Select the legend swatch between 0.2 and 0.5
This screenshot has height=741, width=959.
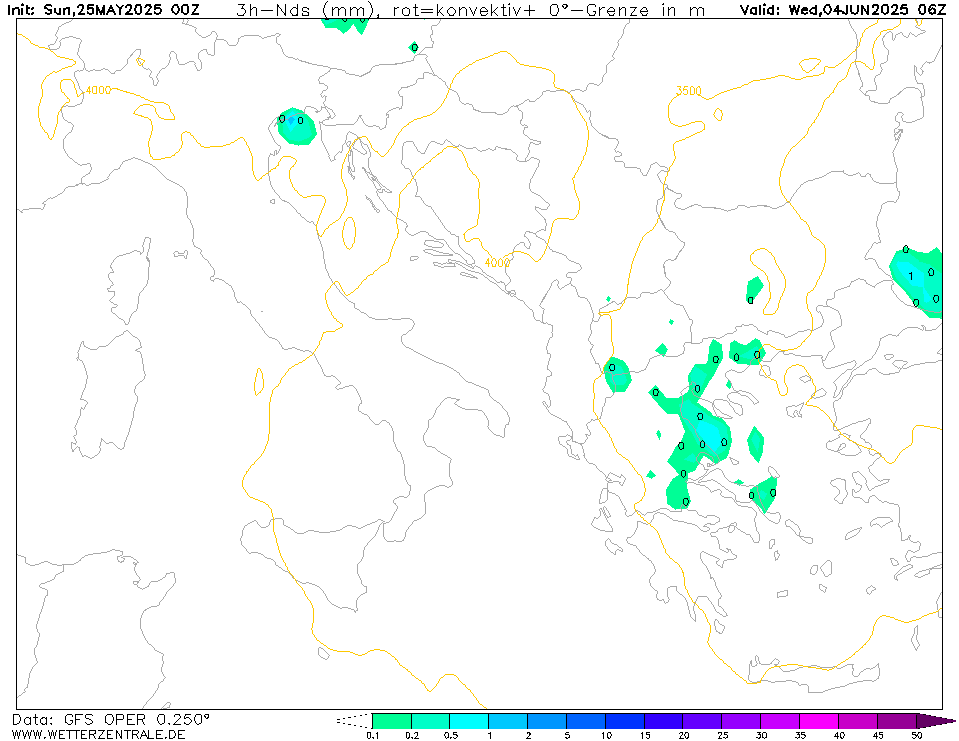point(431,721)
